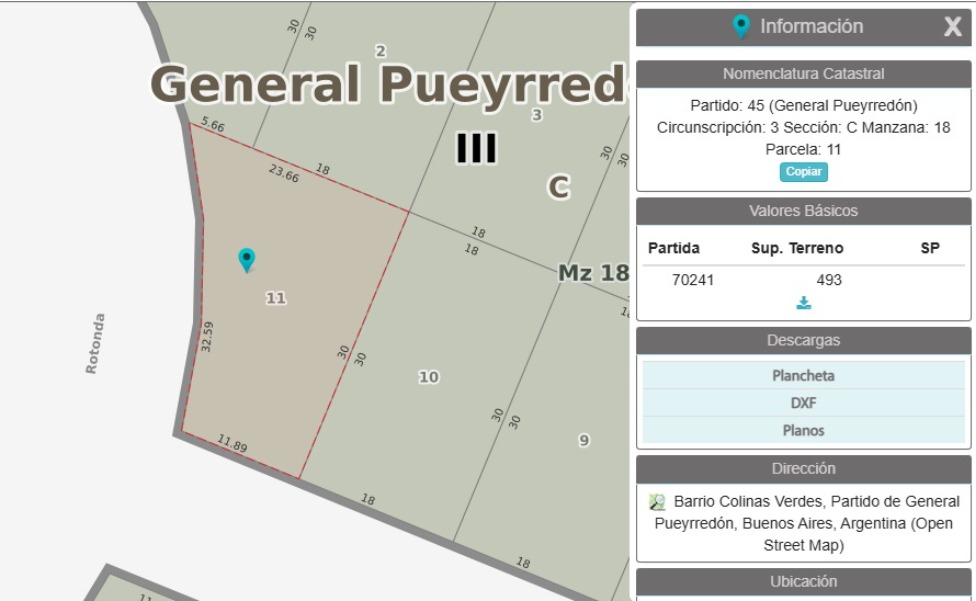Close the Información panel with the X
976x601 pixels.
tap(952, 27)
